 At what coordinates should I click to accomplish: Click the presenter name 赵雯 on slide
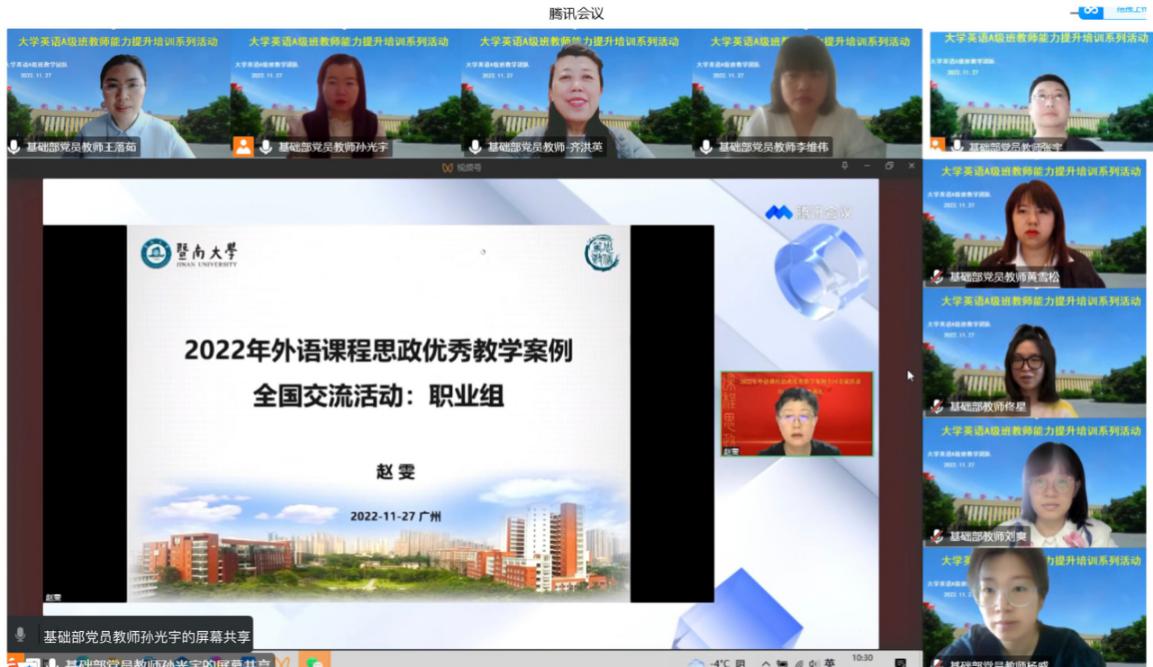[396, 471]
